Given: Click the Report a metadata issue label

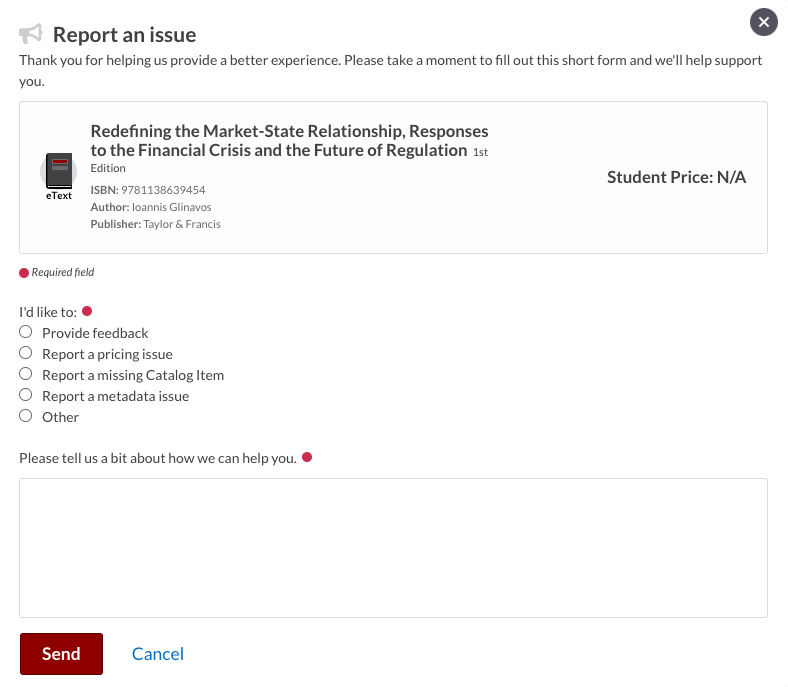Looking at the screenshot, I should click(x=116, y=397).
